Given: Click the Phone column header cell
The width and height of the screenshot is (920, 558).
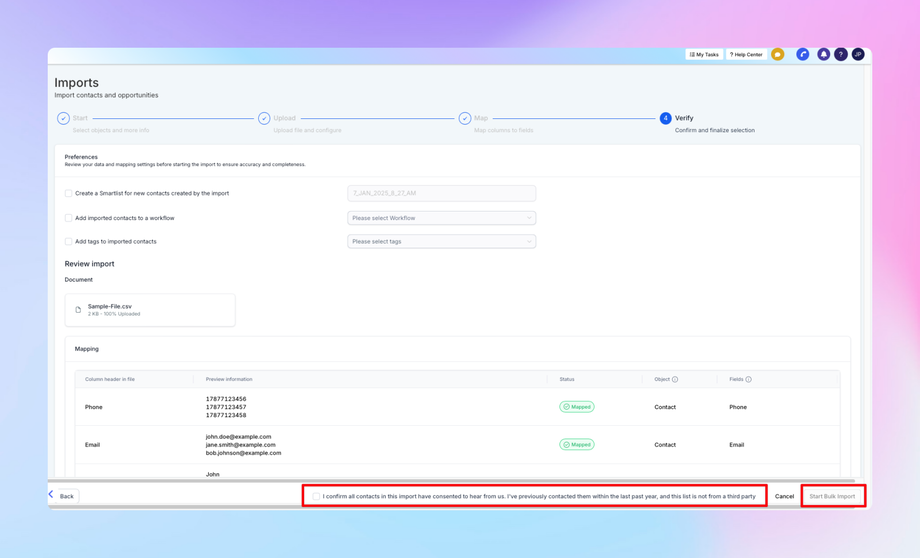Looking at the screenshot, I should 94,407.
